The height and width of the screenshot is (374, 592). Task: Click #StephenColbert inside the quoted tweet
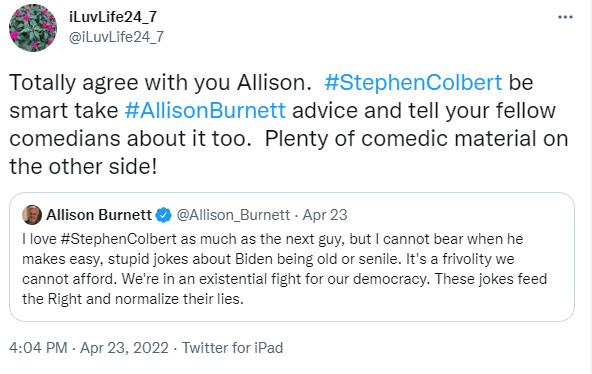coord(118,239)
